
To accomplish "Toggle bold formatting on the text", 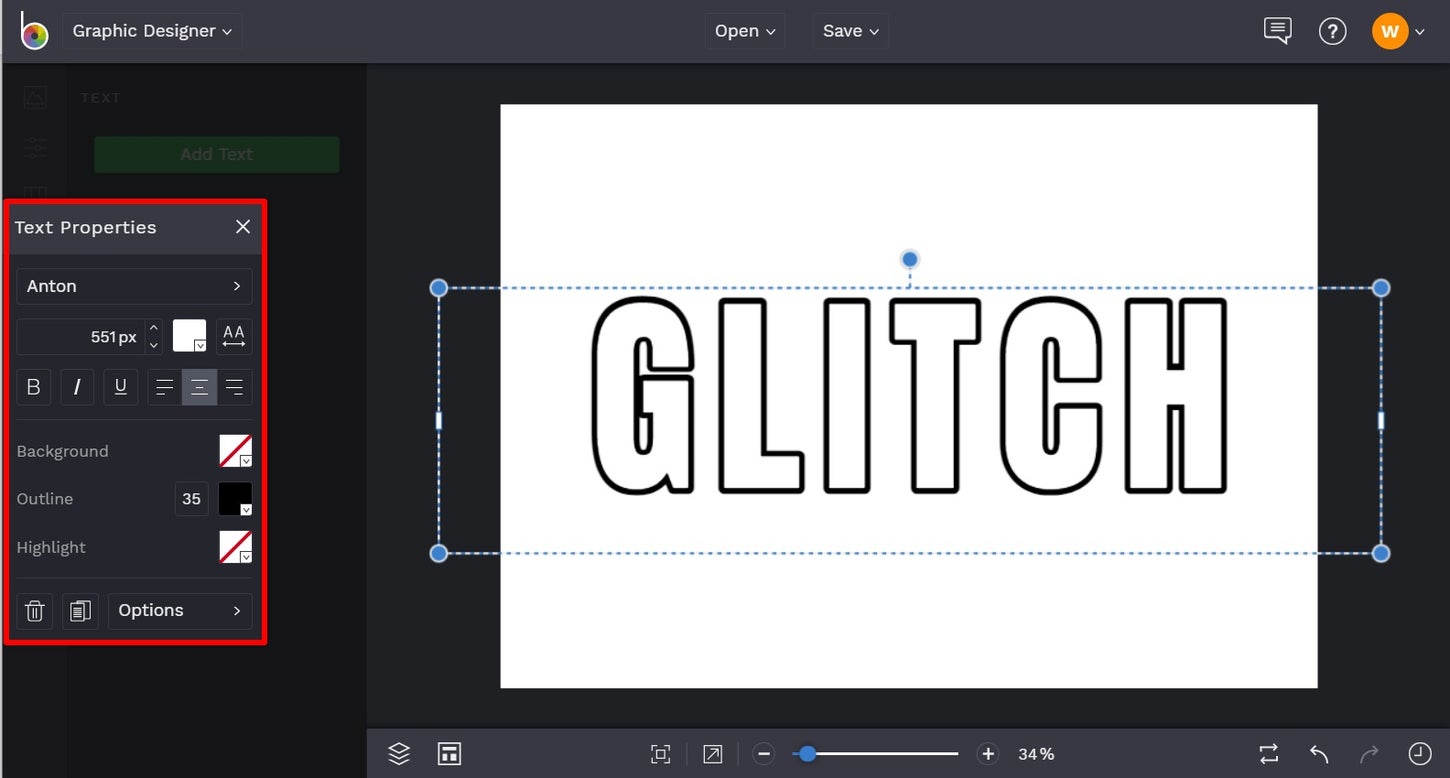I will [x=33, y=387].
